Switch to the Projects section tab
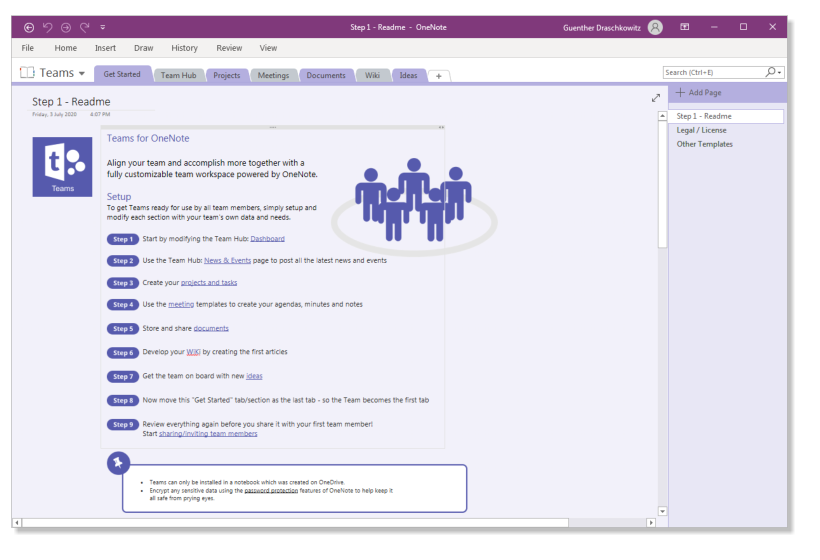820x560 pixels. coord(226,75)
